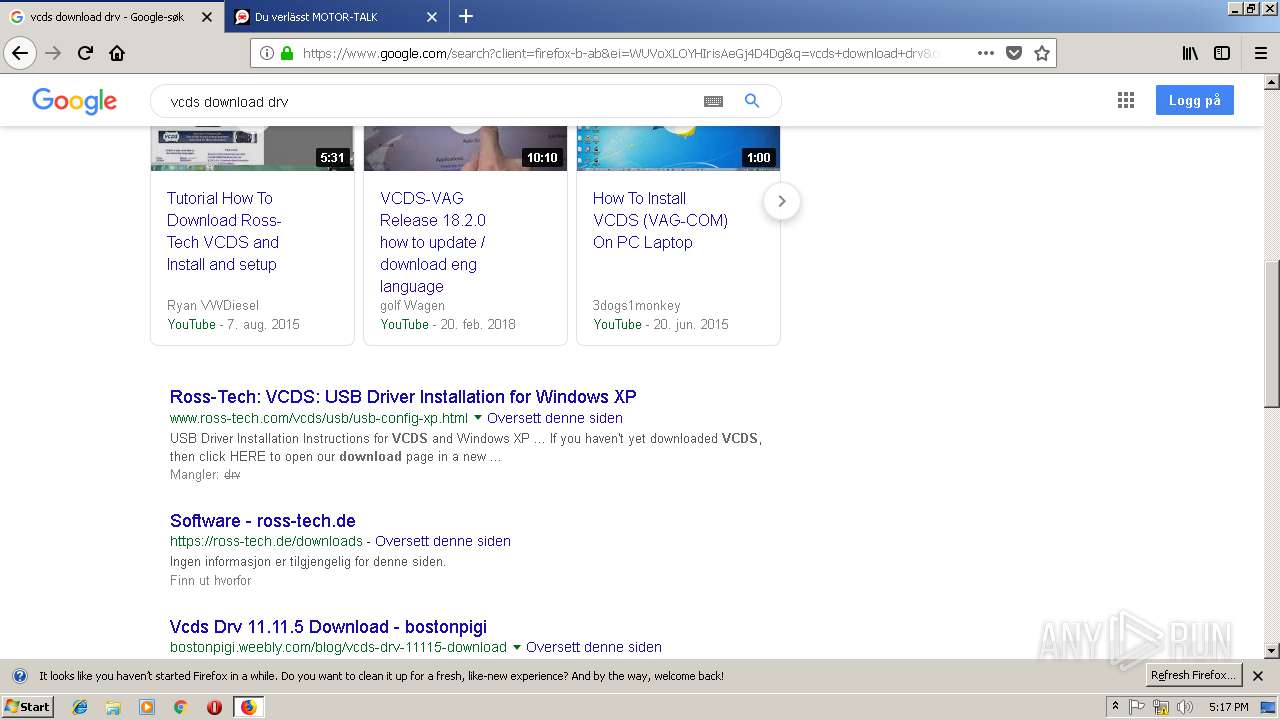Image resolution: width=1280 pixels, height=720 pixels.
Task: Launch Opera from the taskbar
Action: pos(214,707)
